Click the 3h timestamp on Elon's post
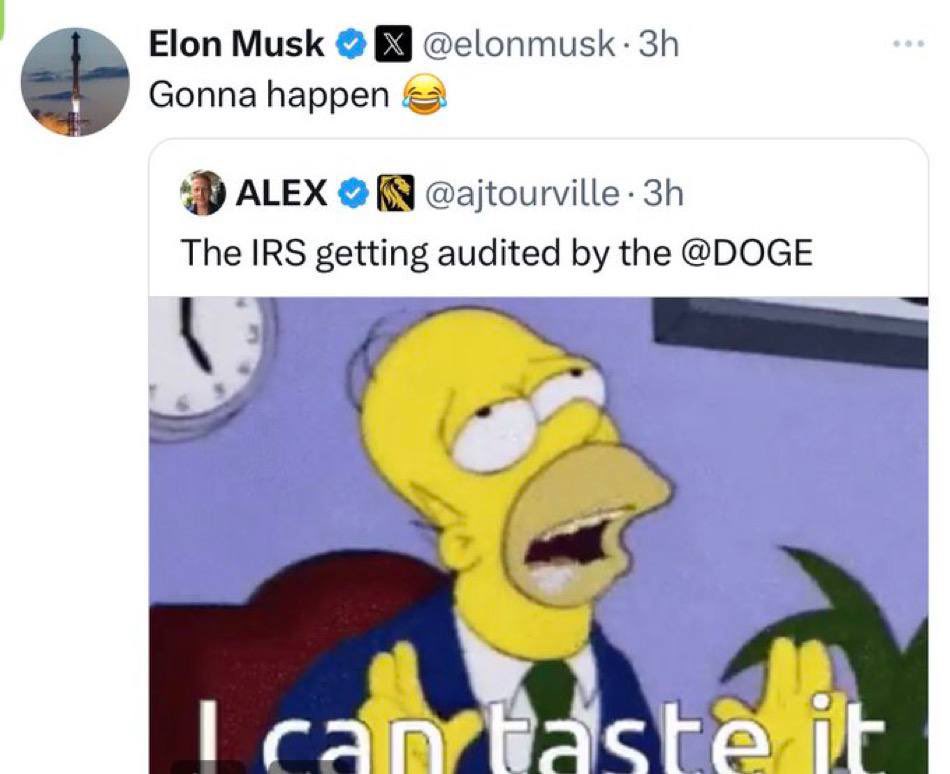 tap(659, 44)
